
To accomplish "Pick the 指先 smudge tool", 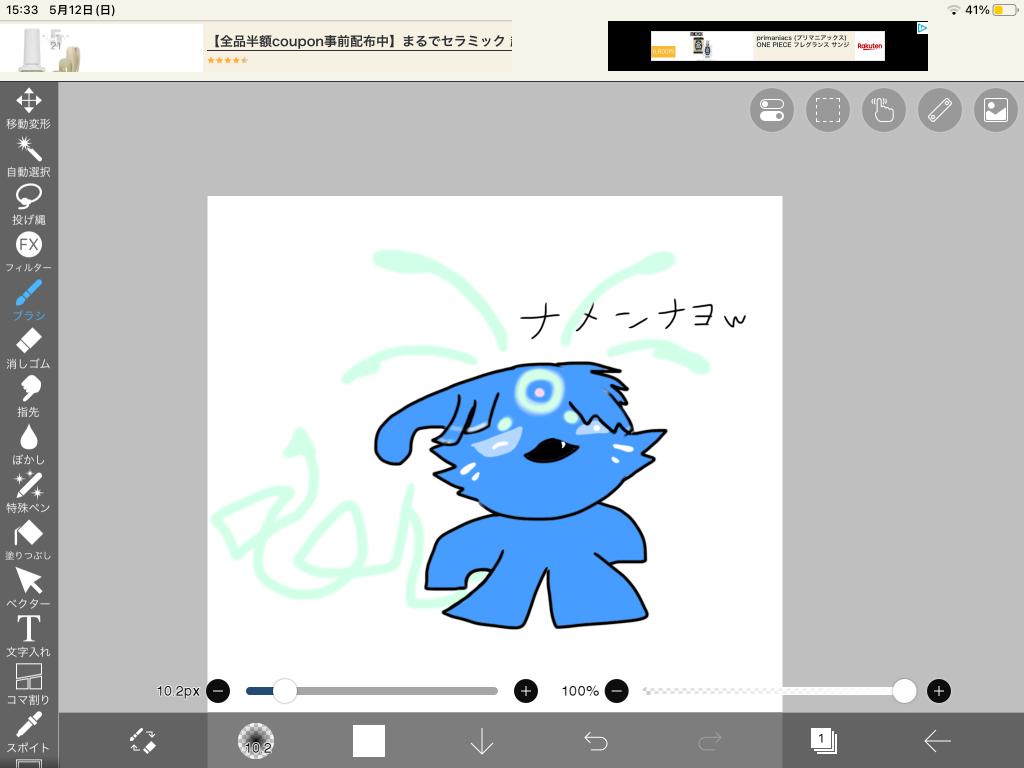I will tap(28, 395).
